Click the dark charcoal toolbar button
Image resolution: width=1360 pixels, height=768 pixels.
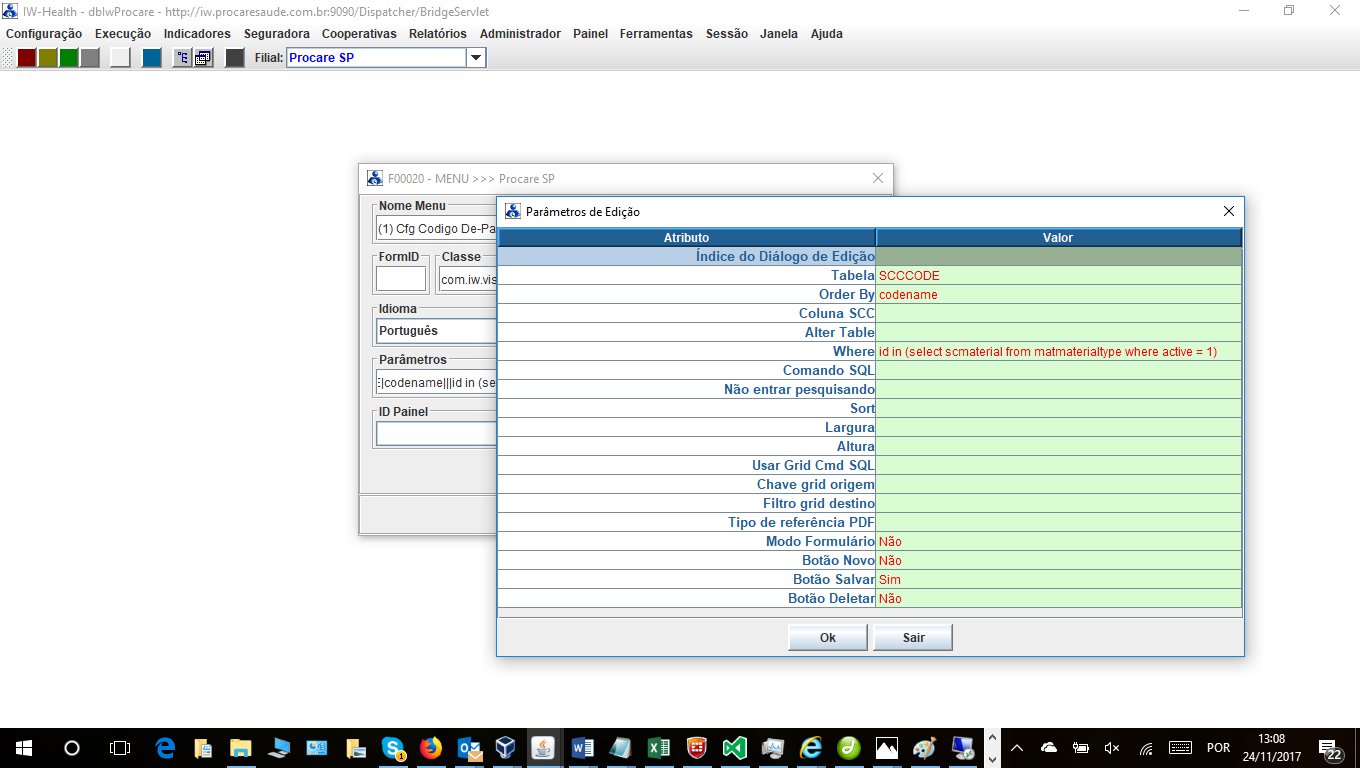coord(235,58)
